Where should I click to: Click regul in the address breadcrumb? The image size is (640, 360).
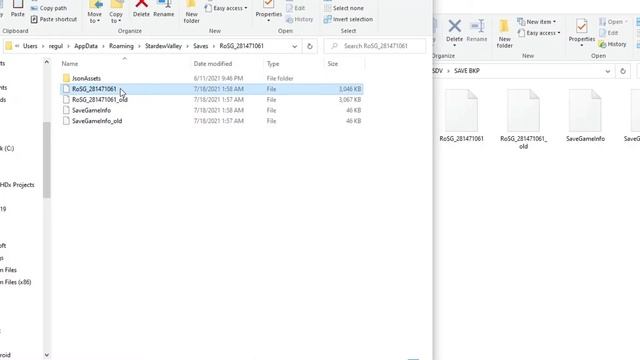click(56, 46)
